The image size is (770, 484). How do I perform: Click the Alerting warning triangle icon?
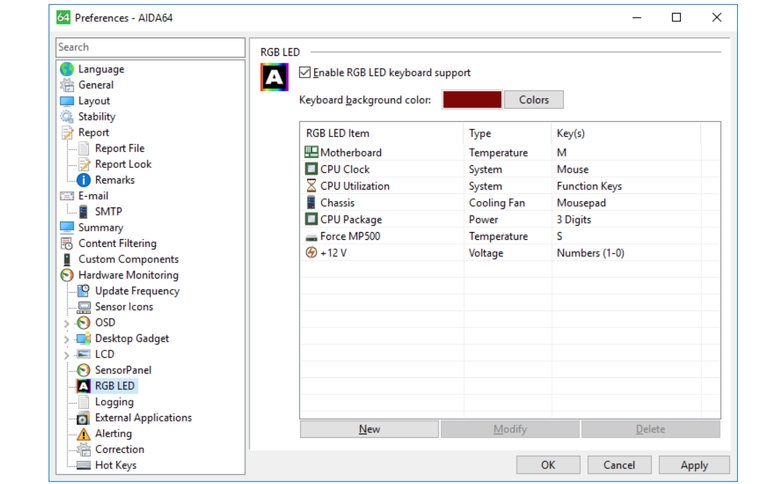tap(83, 434)
